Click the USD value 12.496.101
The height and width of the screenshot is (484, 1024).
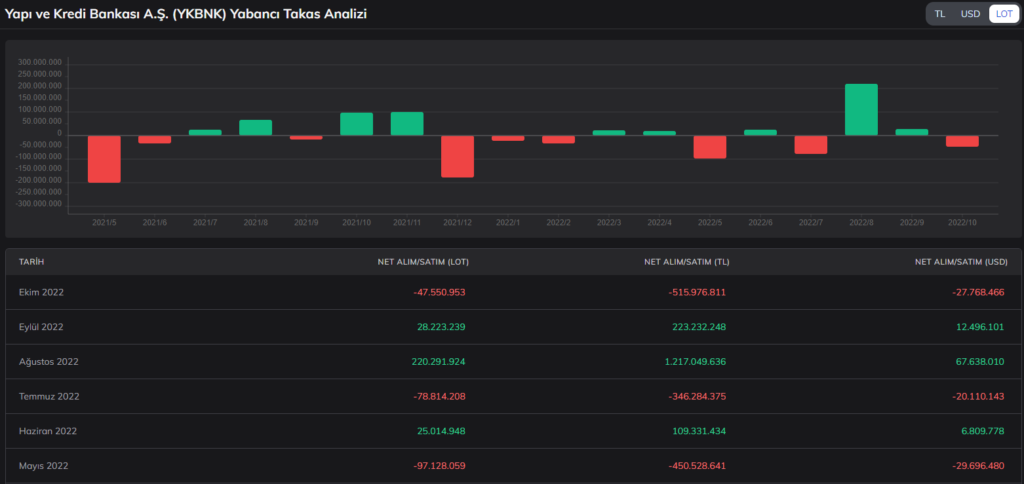point(980,327)
